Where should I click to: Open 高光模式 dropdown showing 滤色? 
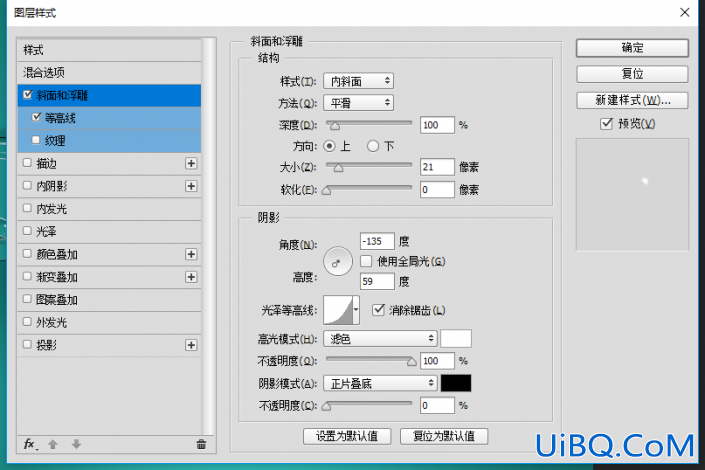pos(380,339)
